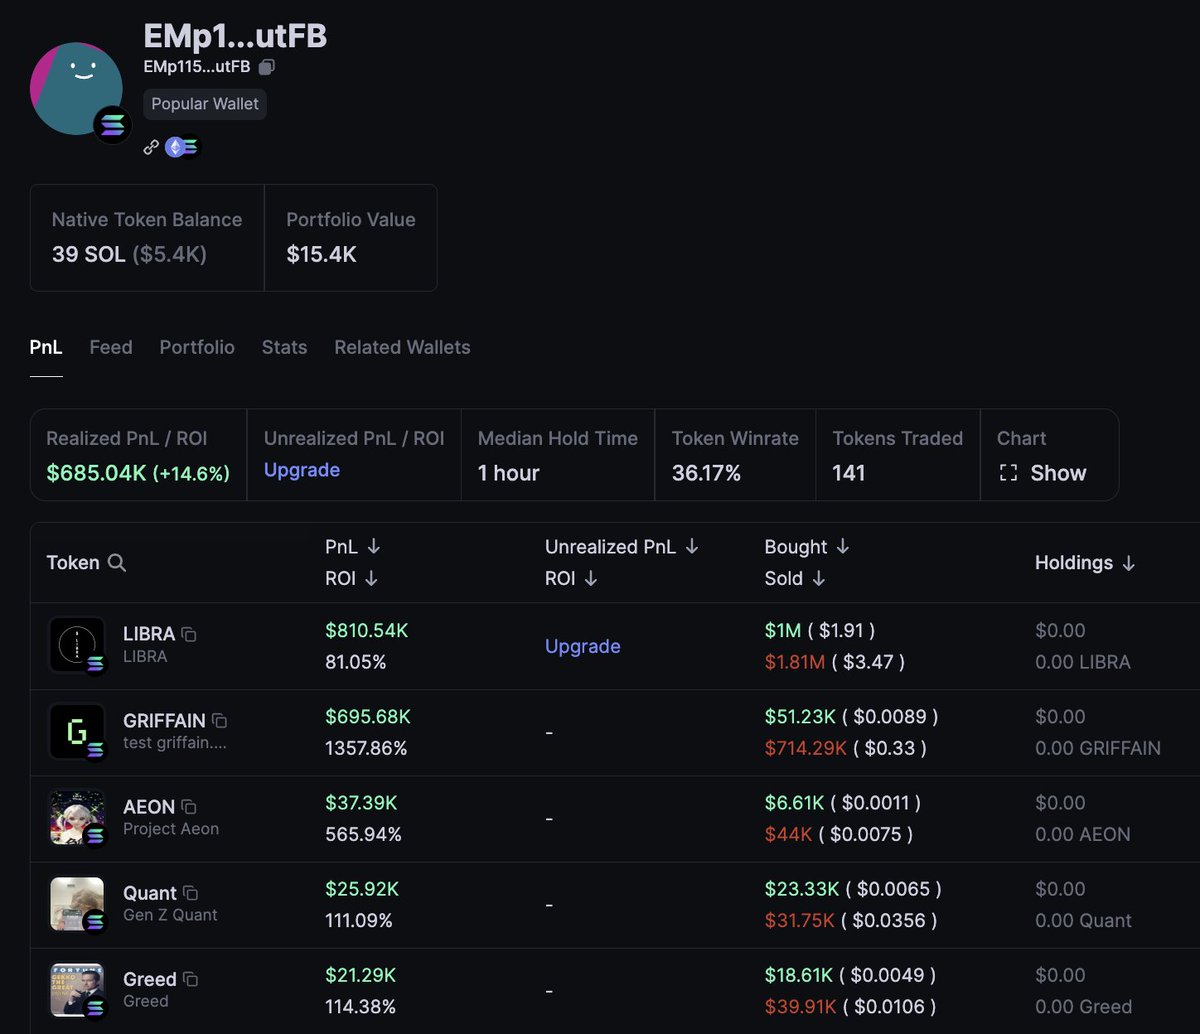
Task: Click the link chain icon under Popular Wallet
Action: [x=151, y=147]
